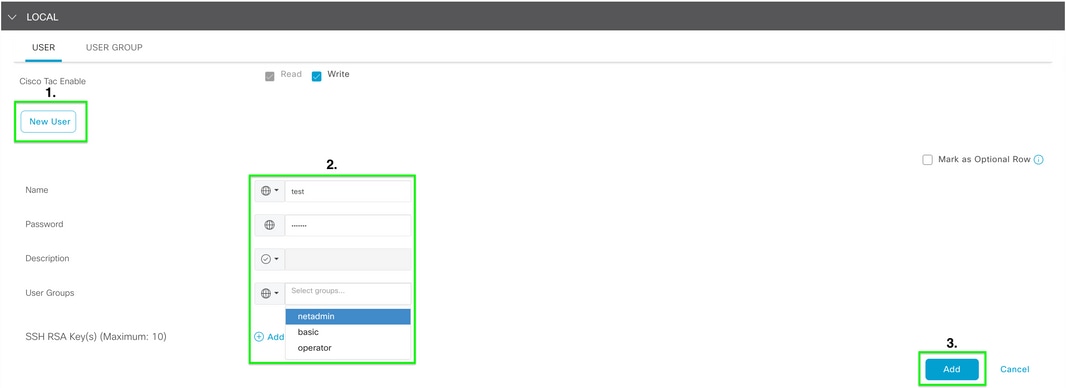Click info icon beside Mark as Optional Row
The width and height of the screenshot is (1066, 388).
(1038, 160)
